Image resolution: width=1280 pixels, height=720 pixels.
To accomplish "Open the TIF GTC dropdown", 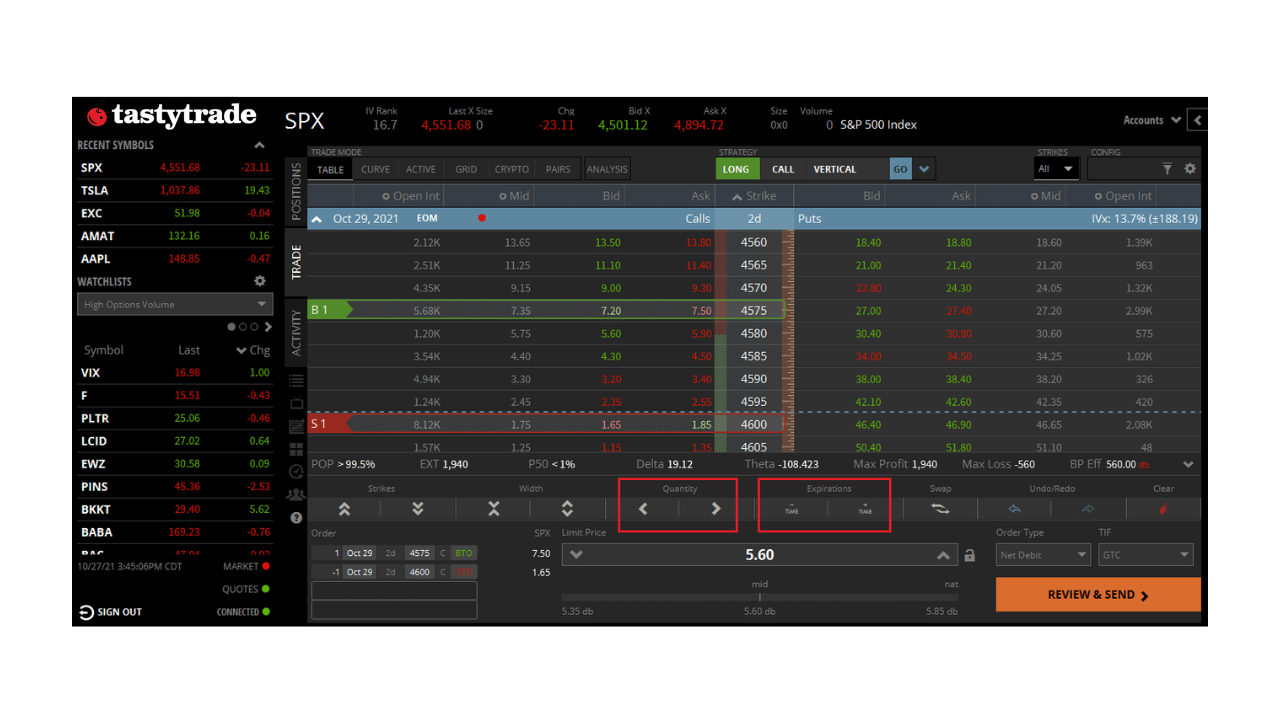I will tap(1146, 555).
